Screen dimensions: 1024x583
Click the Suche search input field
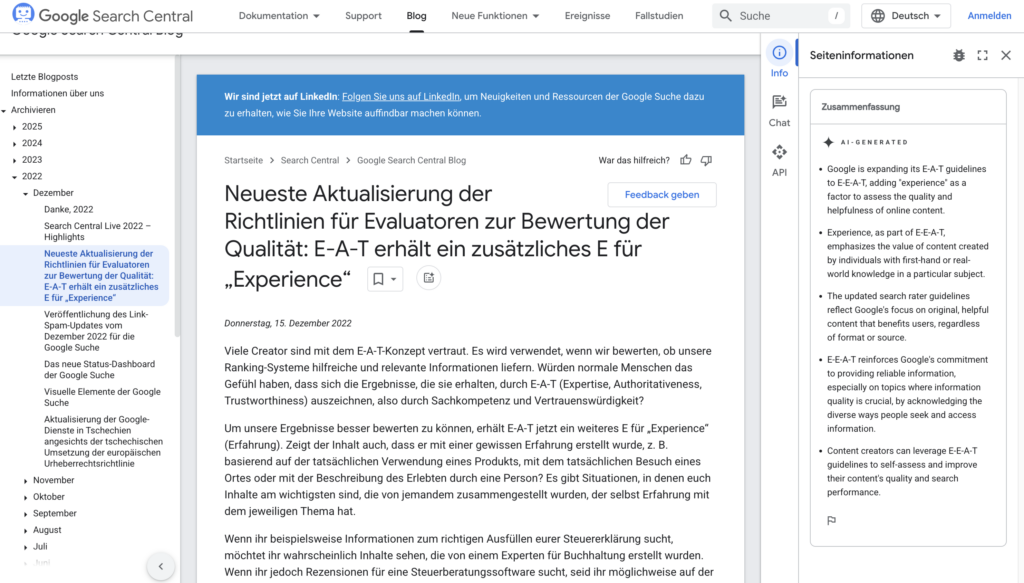pos(781,16)
